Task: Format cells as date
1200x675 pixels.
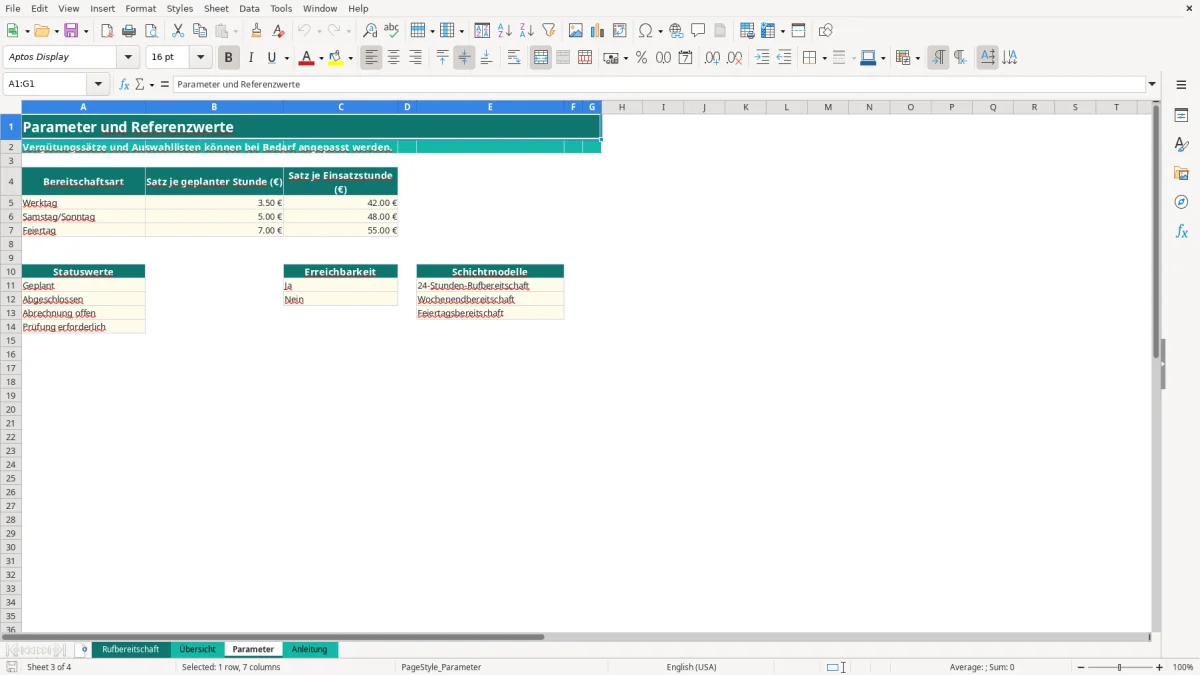Action: pos(686,58)
